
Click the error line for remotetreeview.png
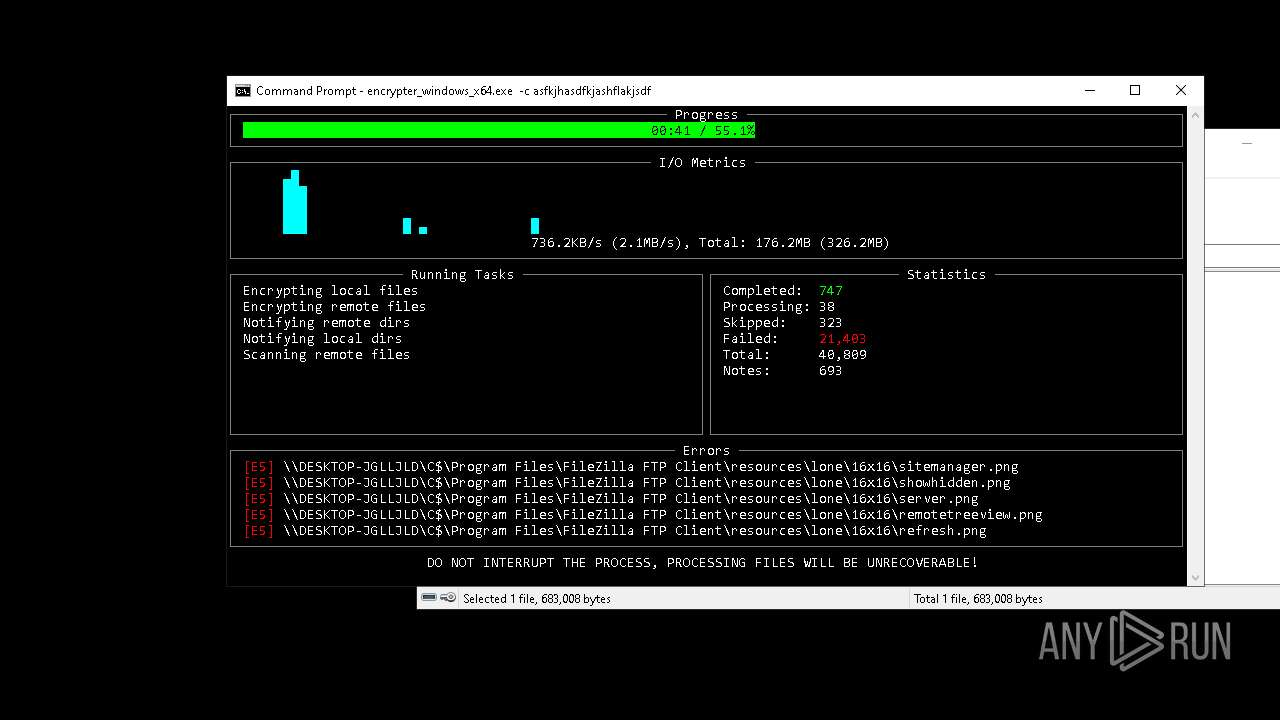click(x=643, y=515)
